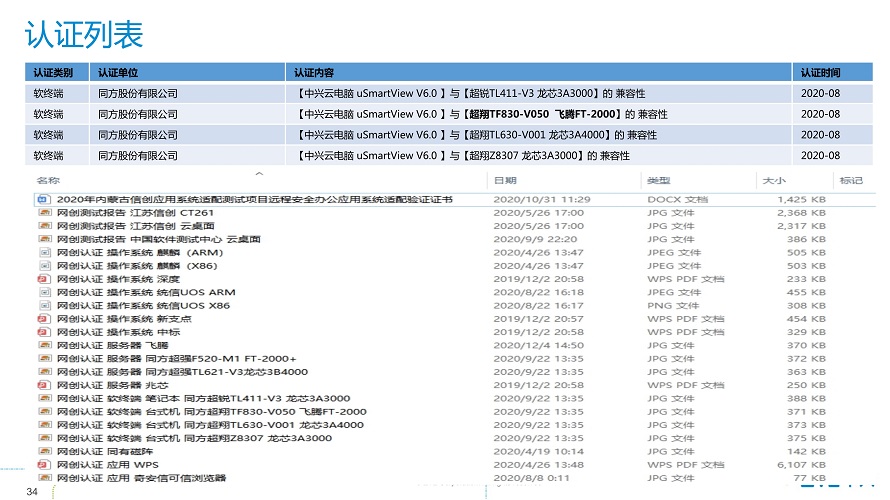Click icon for 应用 奇安信可信浏览器
This screenshot has height=500, width=890.
[44, 478]
